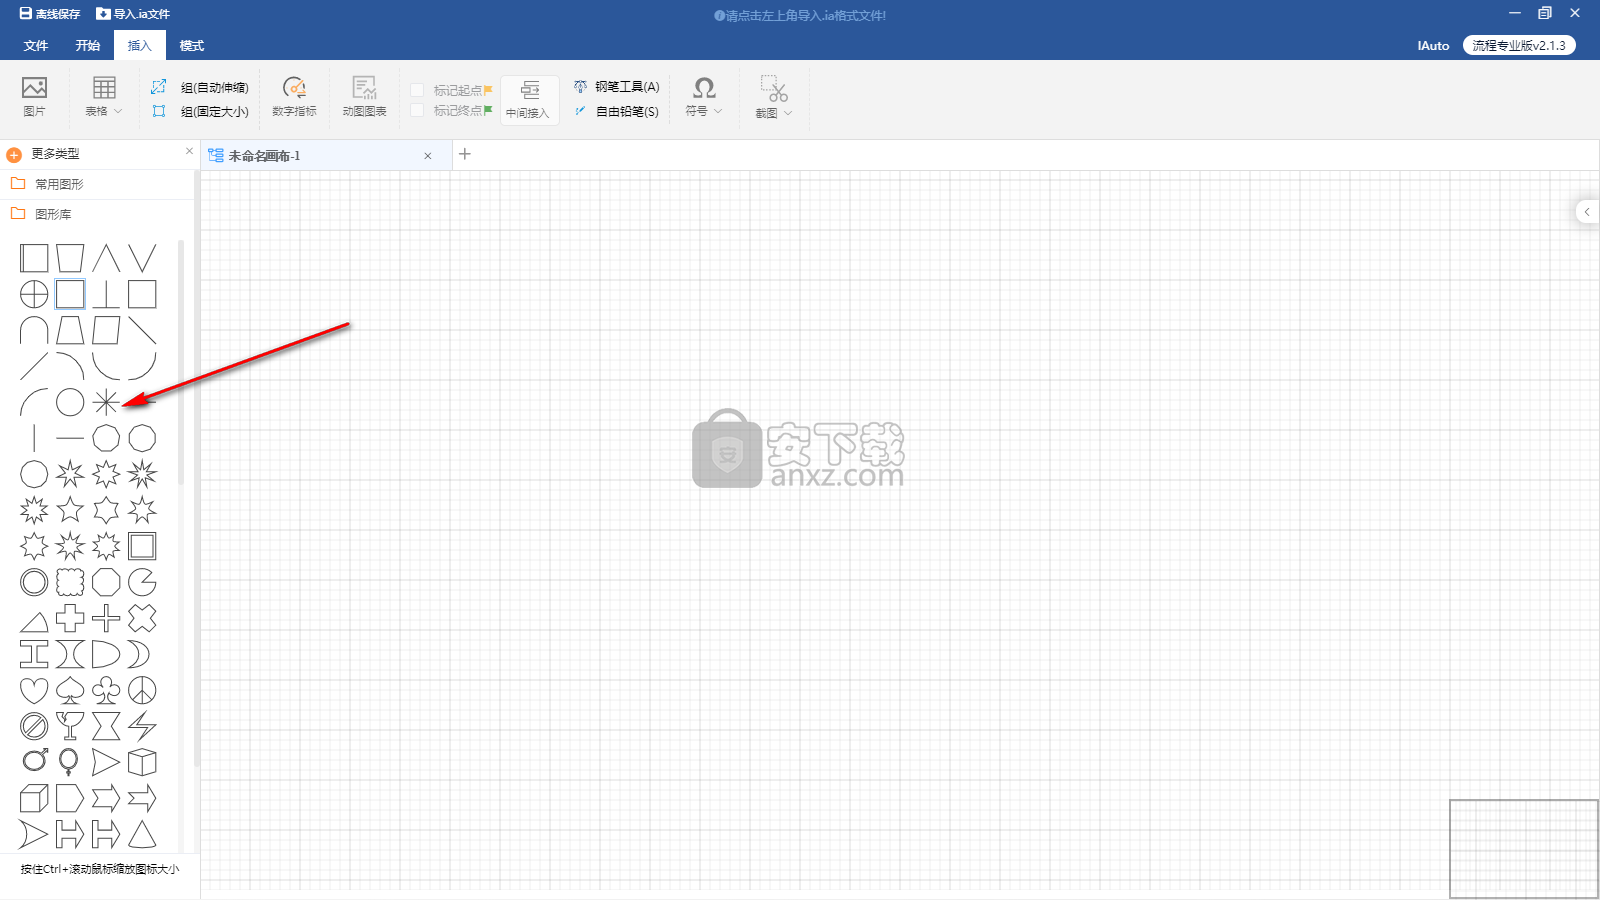Image resolution: width=1600 pixels, height=900 pixels.
Task: Select the parallelogram shape
Action: point(106,330)
